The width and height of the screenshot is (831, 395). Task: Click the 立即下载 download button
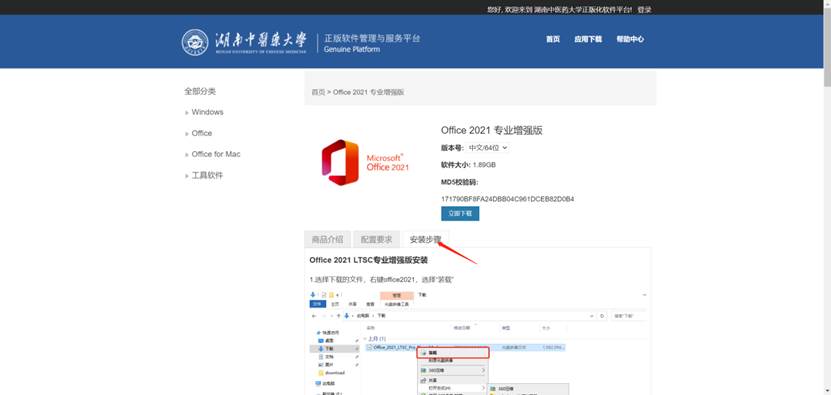[460, 214]
